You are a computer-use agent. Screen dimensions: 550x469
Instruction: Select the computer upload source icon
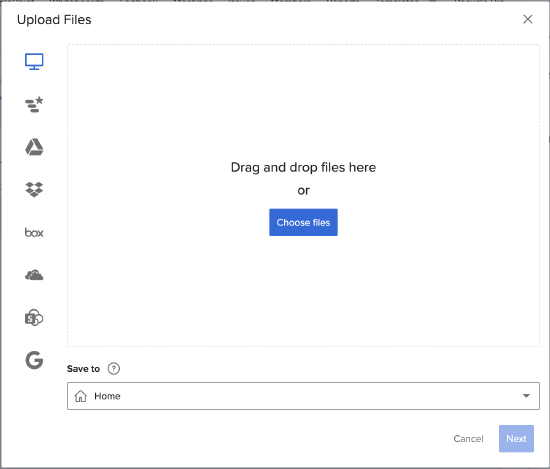click(34, 61)
